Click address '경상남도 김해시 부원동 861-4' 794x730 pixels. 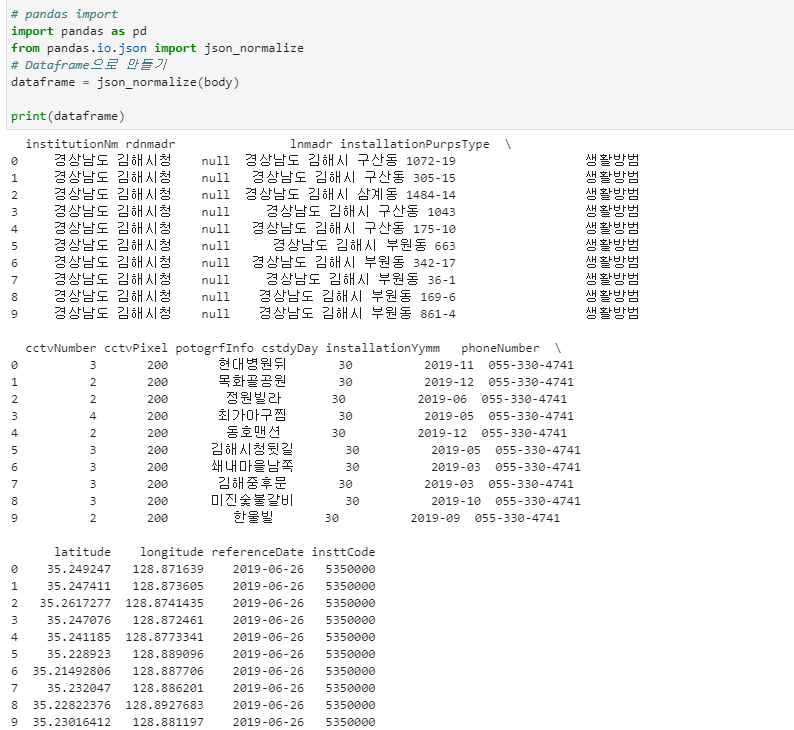point(358,314)
